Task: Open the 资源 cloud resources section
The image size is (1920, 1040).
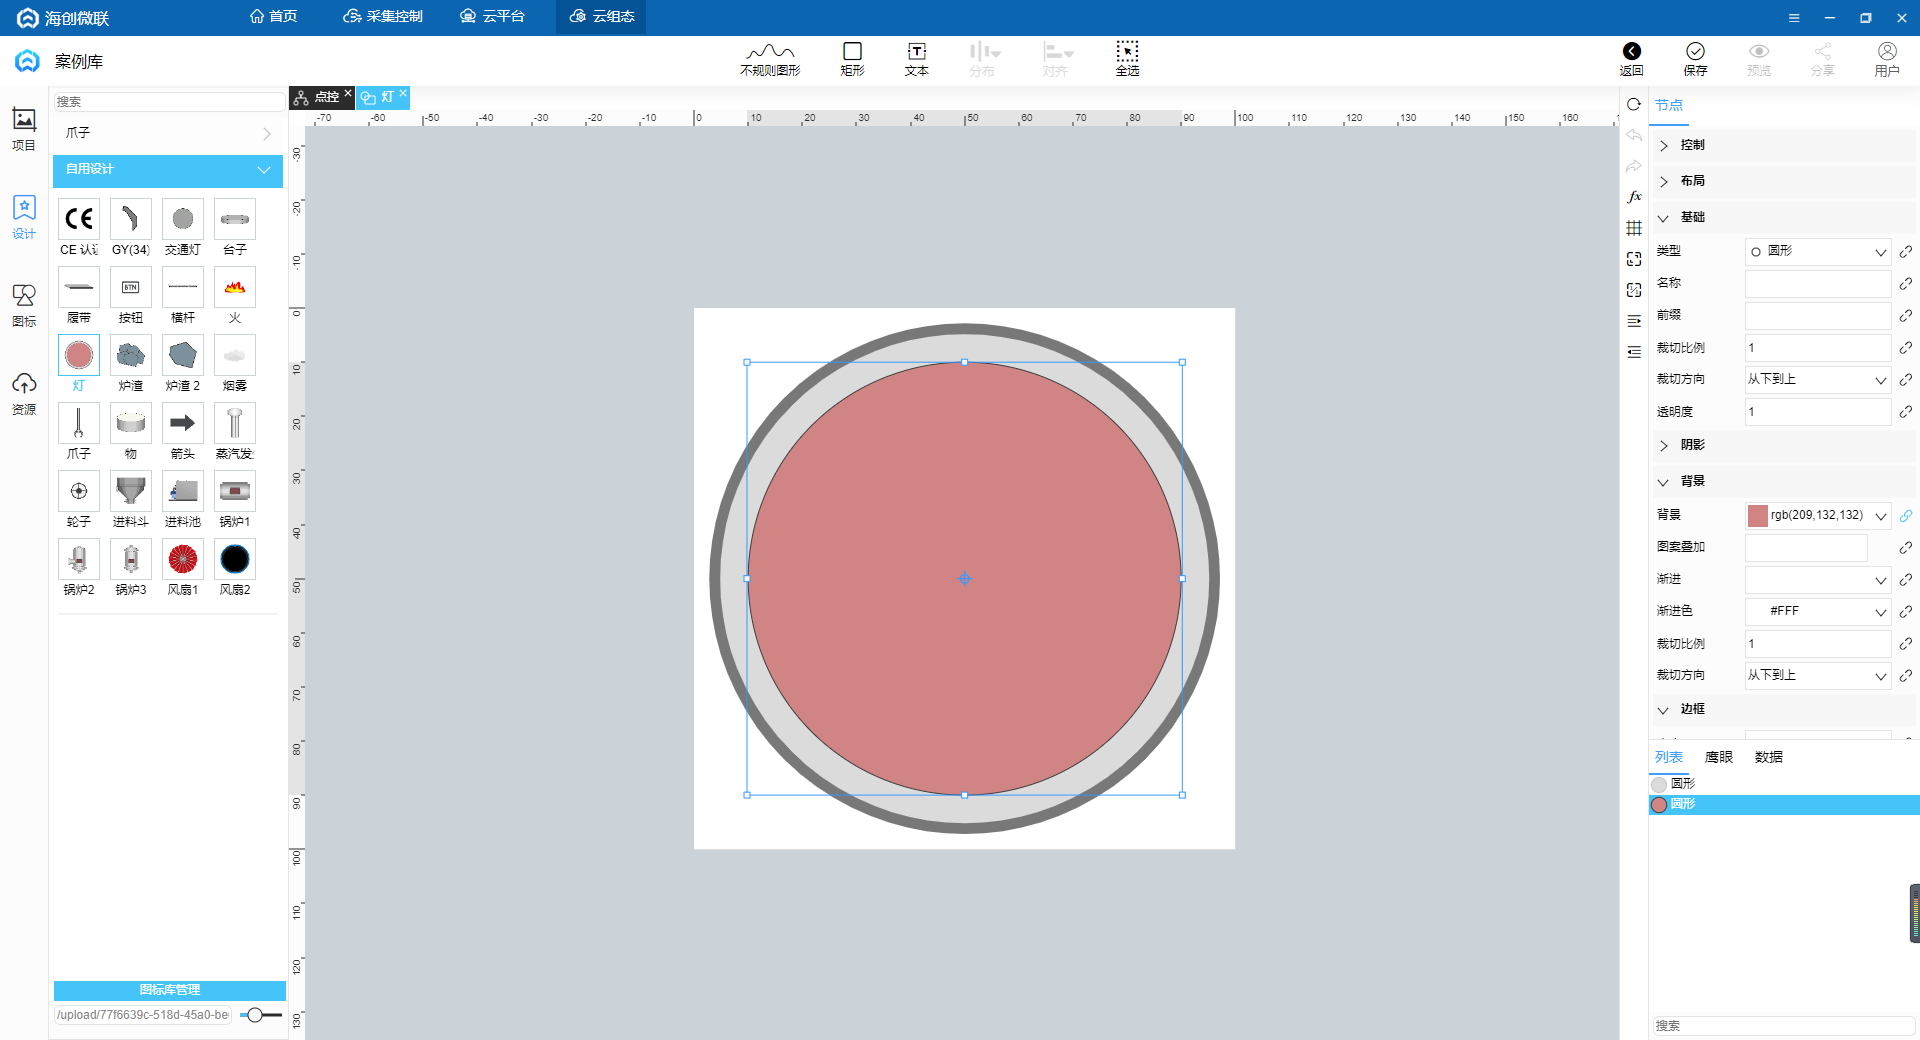Action: tap(24, 393)
